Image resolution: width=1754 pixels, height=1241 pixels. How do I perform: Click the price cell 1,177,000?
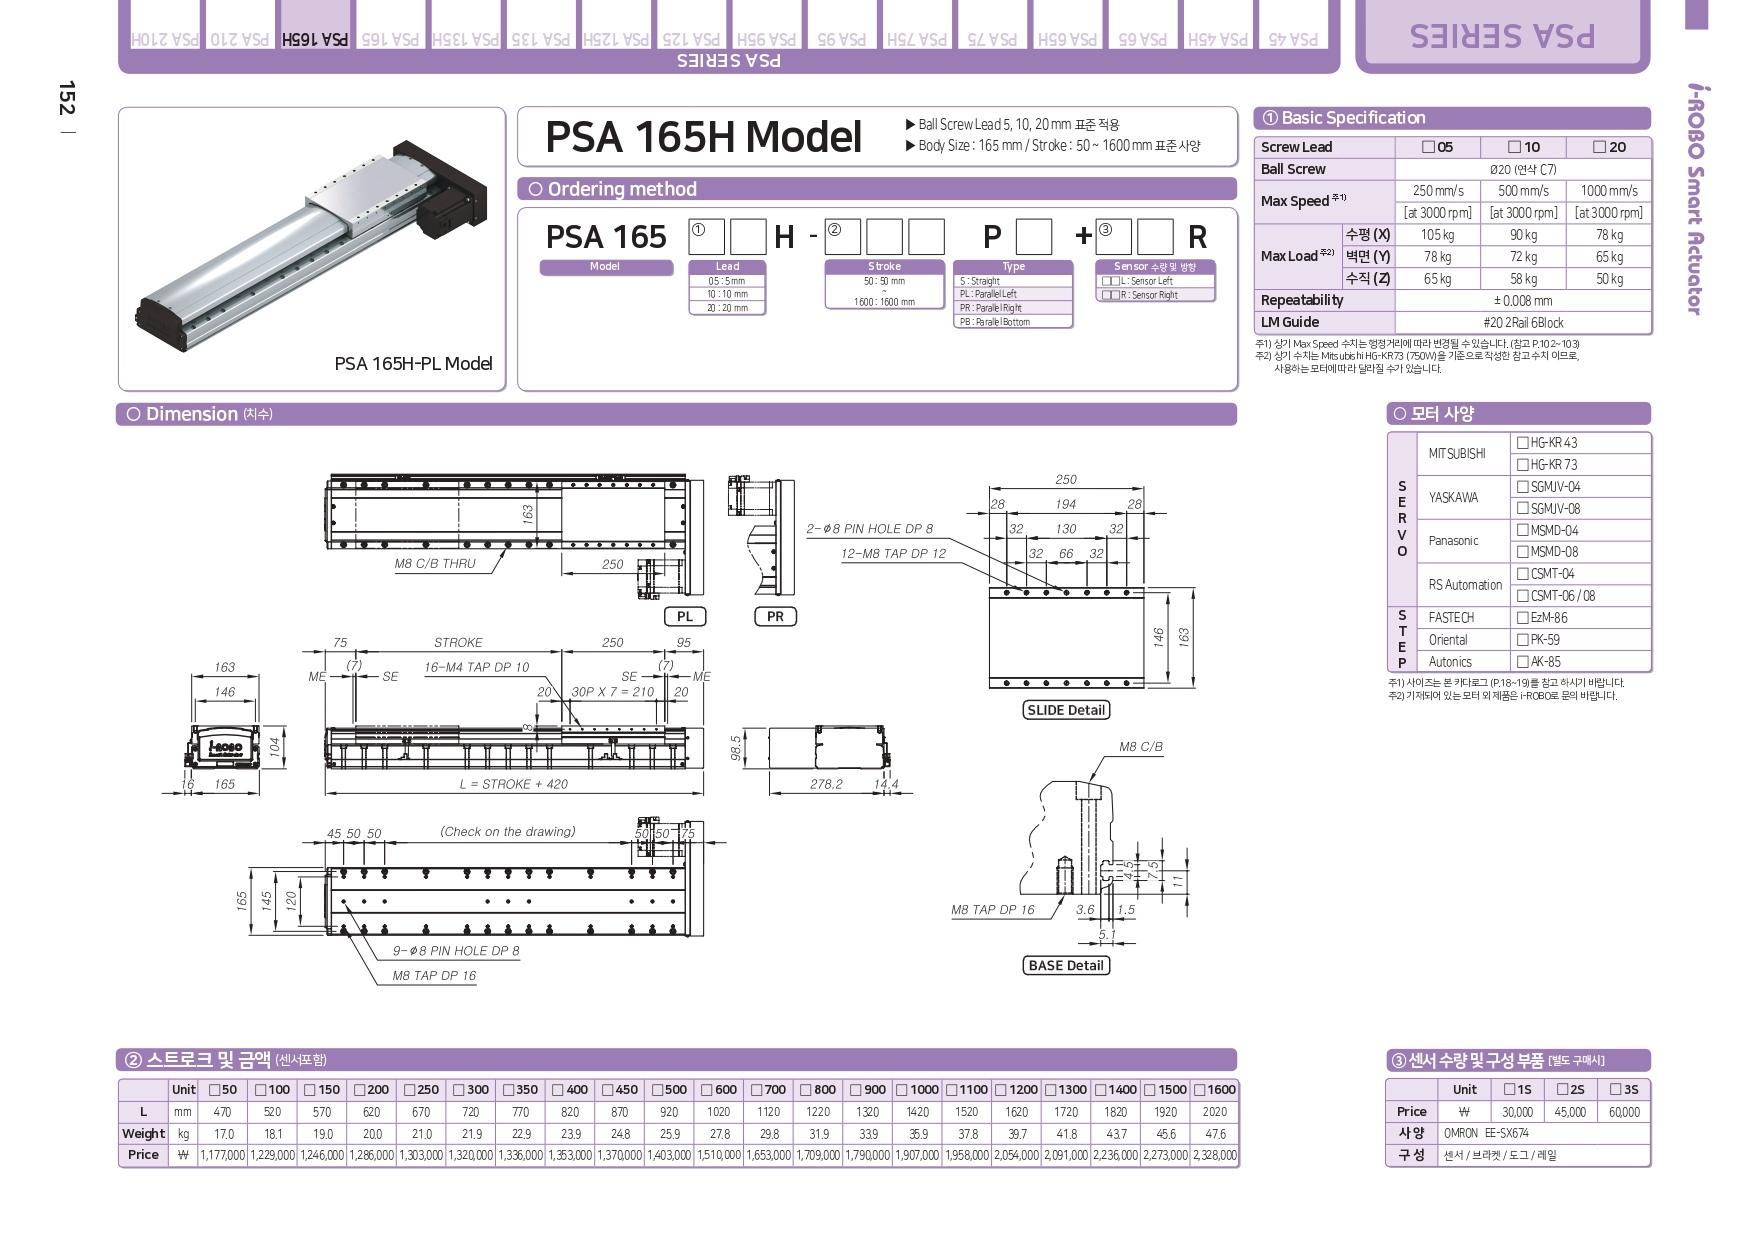click(x=222, y=1155)
